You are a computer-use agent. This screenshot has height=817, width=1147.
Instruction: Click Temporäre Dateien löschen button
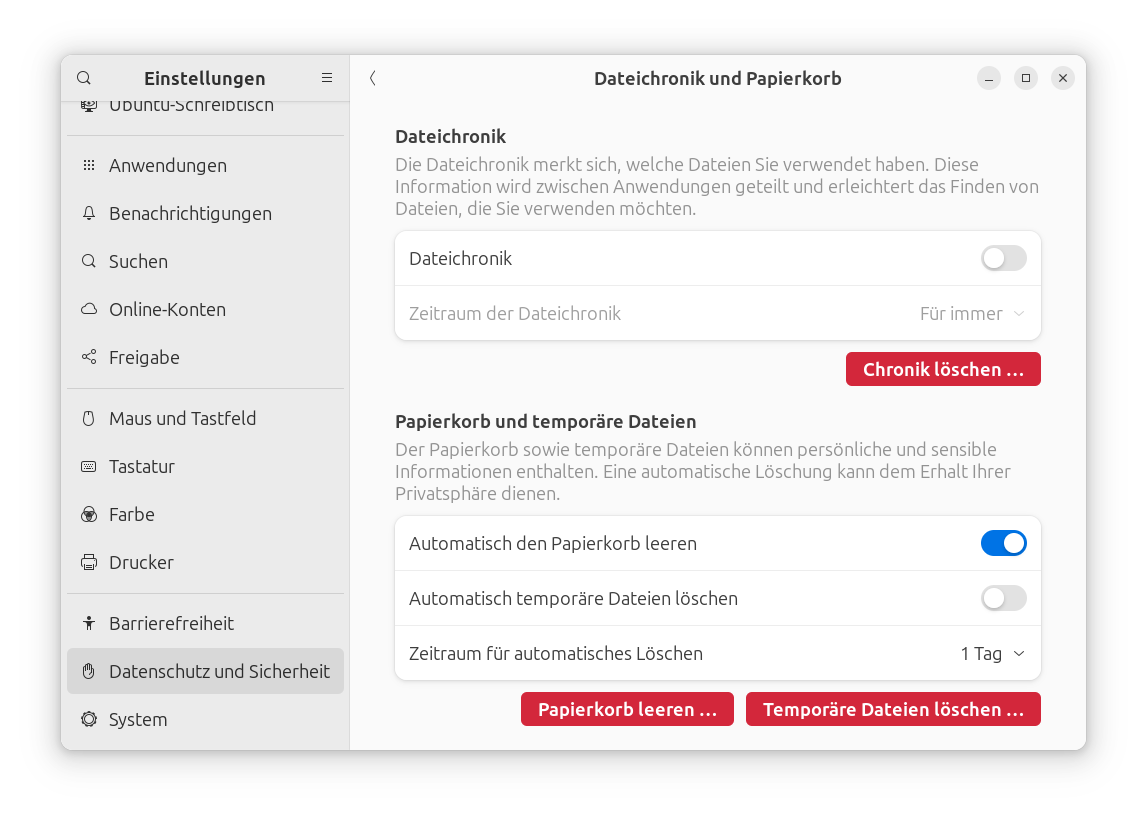coord(893,709)
